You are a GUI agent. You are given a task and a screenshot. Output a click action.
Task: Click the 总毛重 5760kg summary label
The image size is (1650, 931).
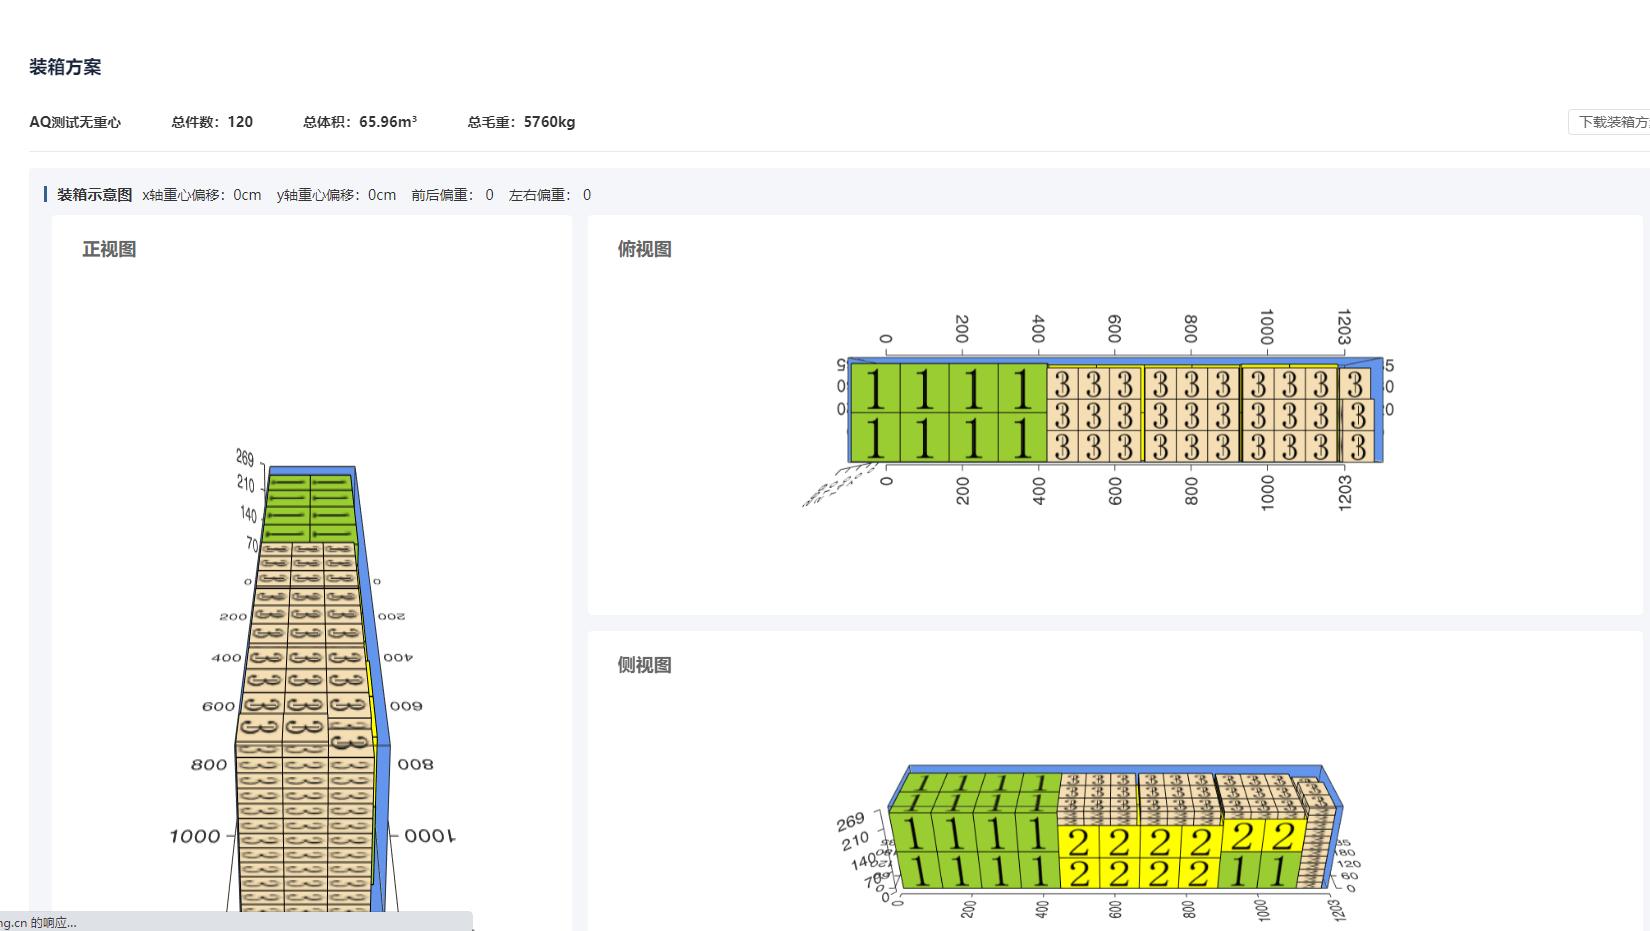(521, 122)
